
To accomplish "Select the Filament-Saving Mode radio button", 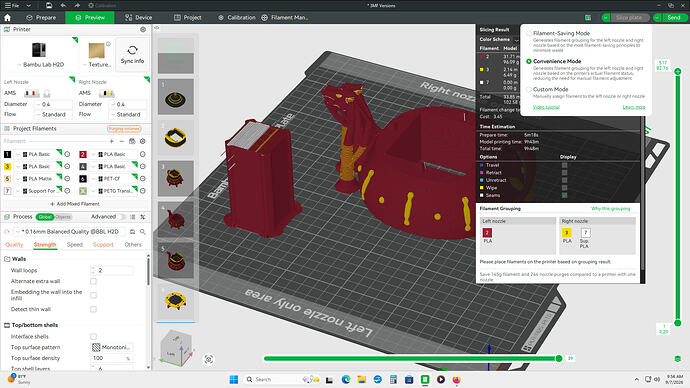I will pos(529,33).
